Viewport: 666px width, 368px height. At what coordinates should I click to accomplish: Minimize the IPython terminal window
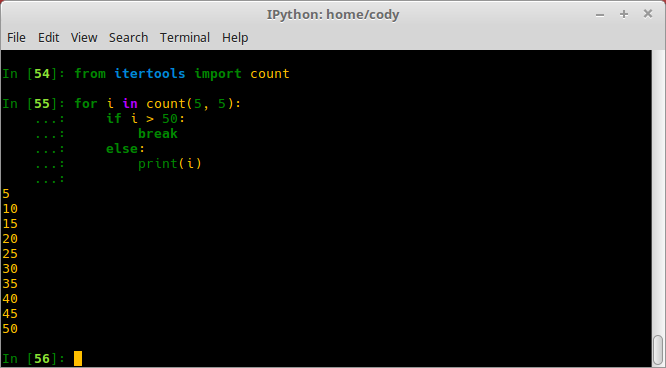click(x=600, y=14)
